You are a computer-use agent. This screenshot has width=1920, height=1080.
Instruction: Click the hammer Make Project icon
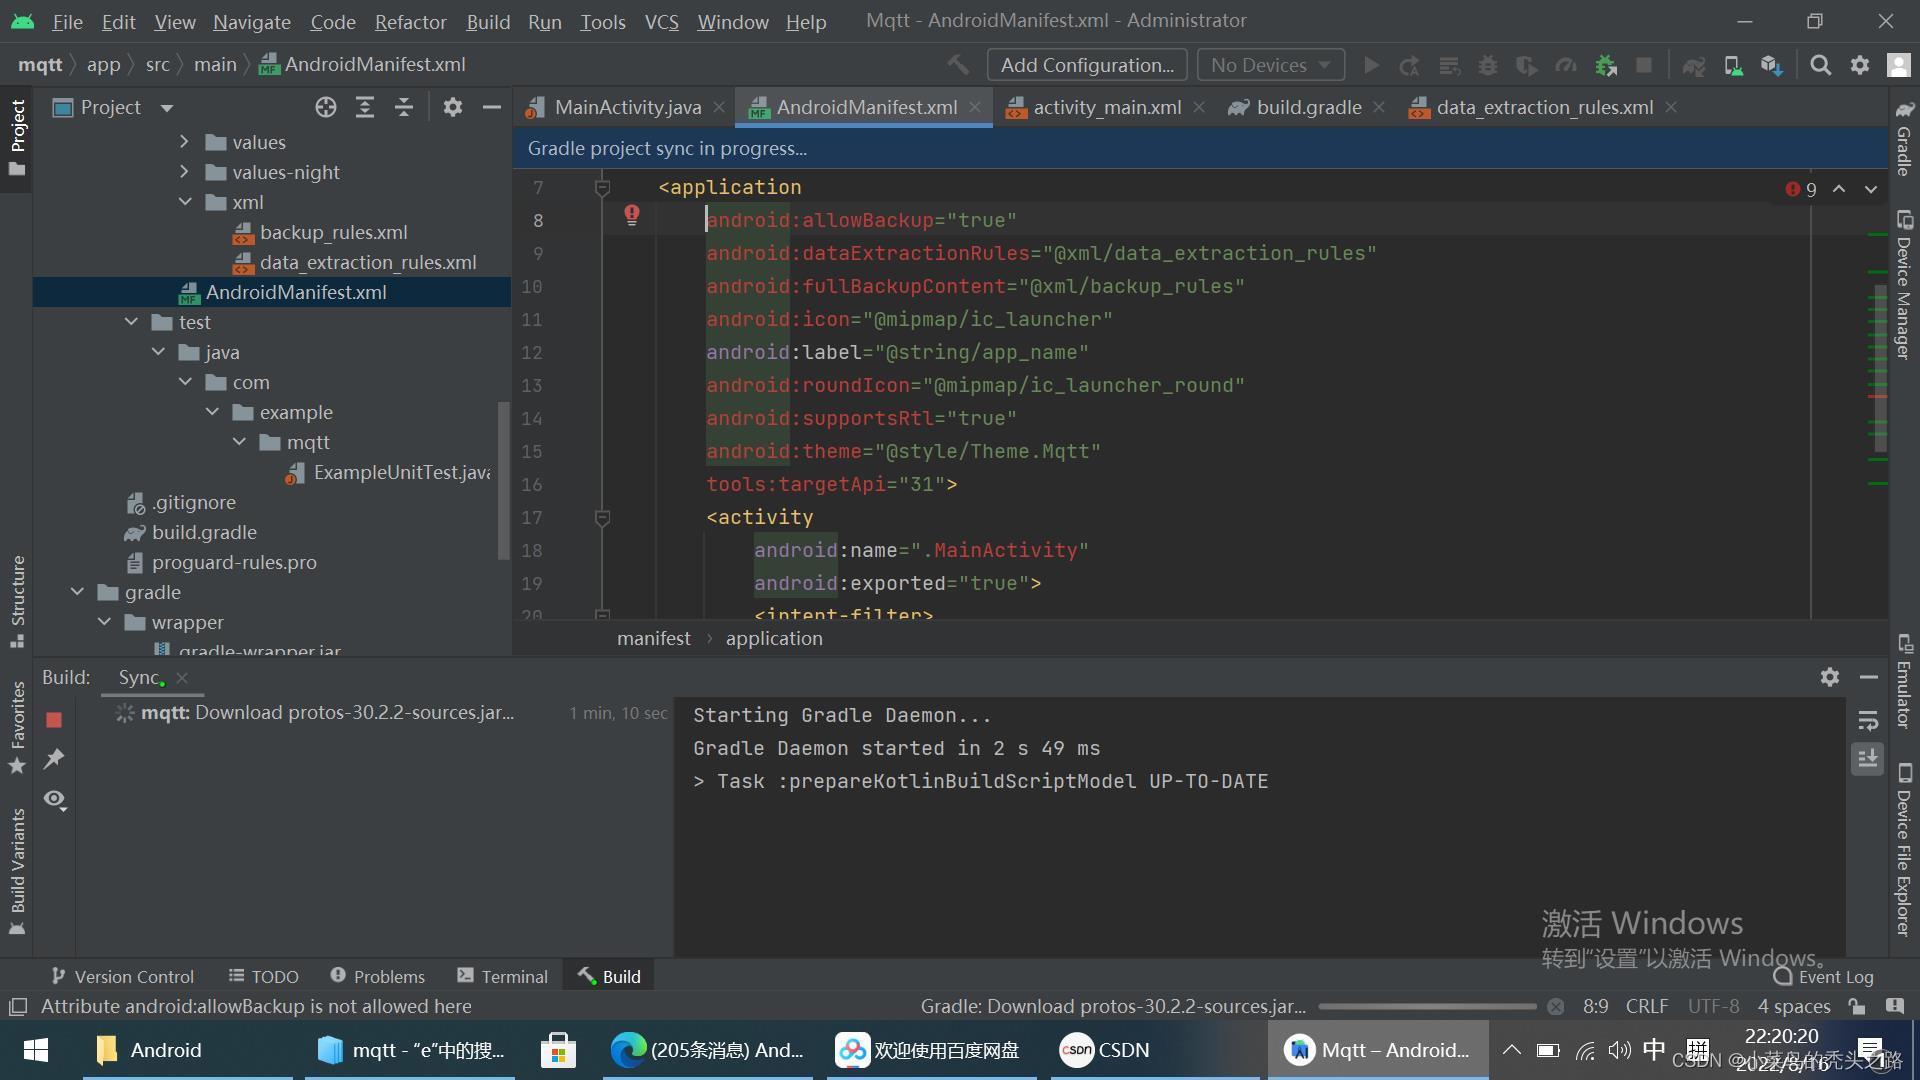tap(958, 65)
